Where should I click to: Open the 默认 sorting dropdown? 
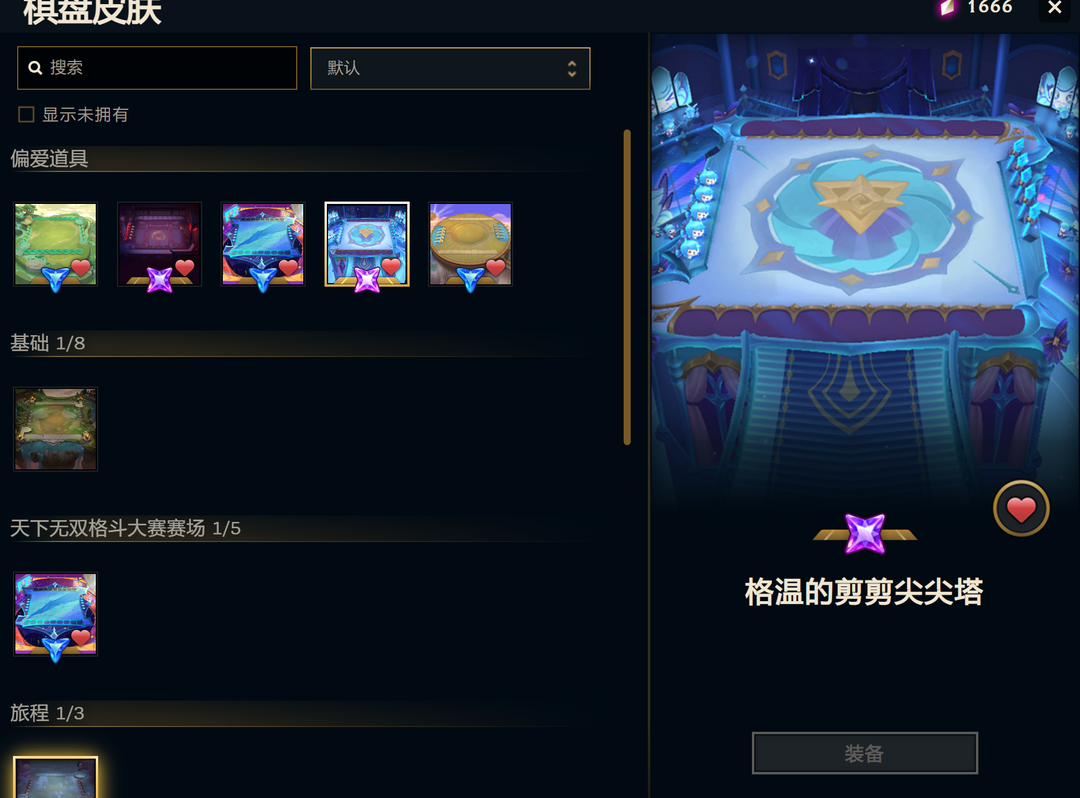point(450,68)
